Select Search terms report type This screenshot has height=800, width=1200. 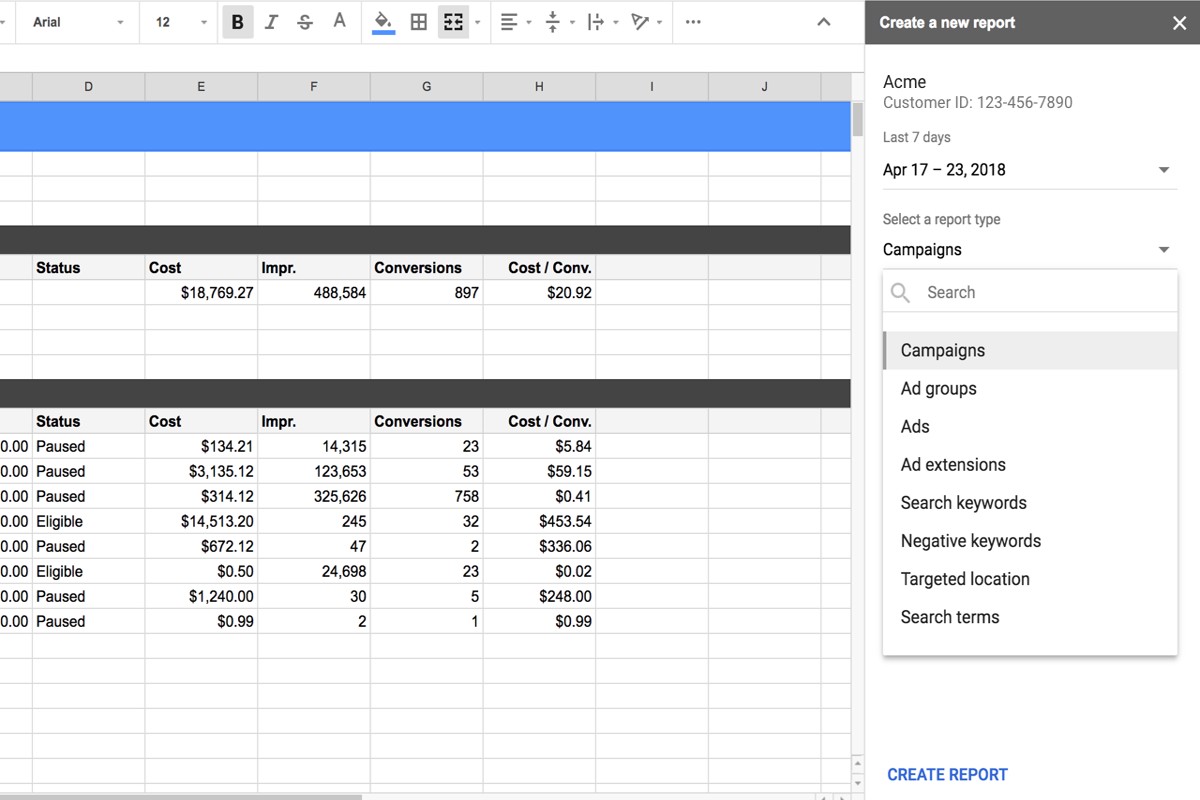(x=1030, y=617)
